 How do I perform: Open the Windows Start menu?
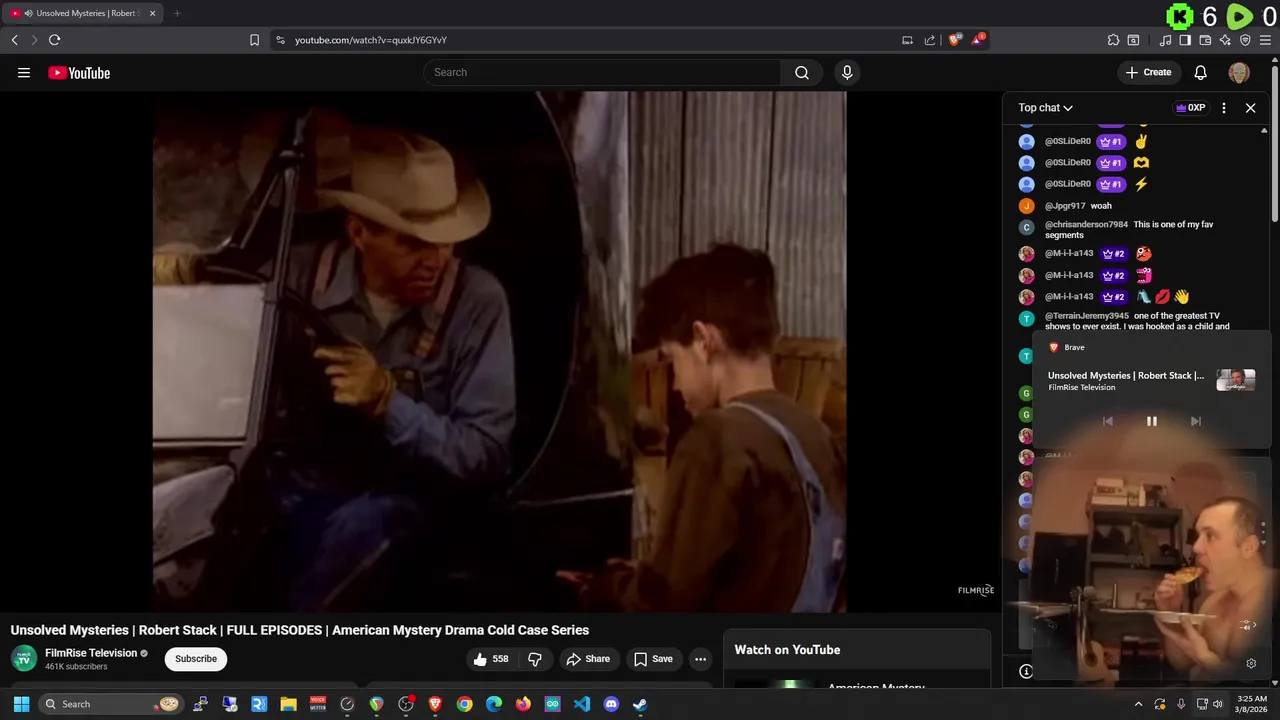21,704
